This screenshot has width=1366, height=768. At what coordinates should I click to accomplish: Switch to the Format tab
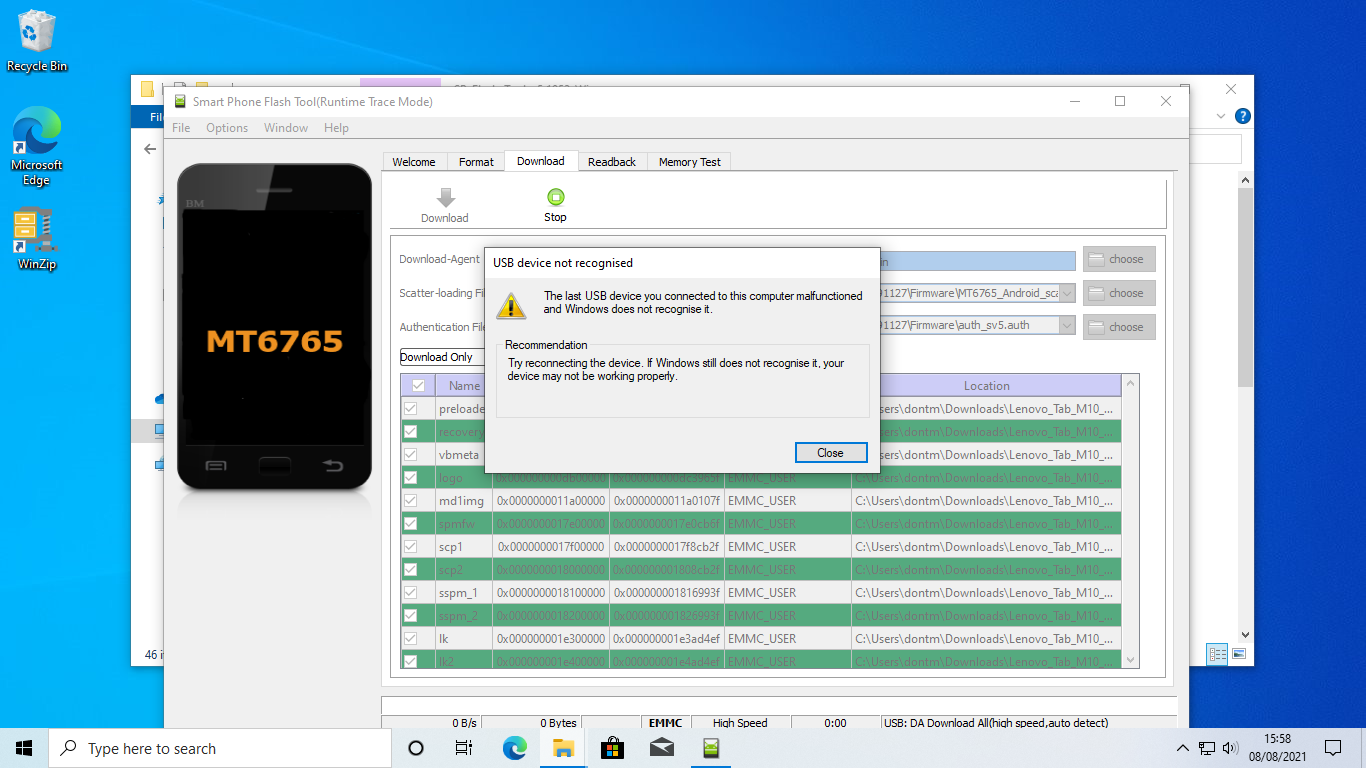(x=477, y=162)
